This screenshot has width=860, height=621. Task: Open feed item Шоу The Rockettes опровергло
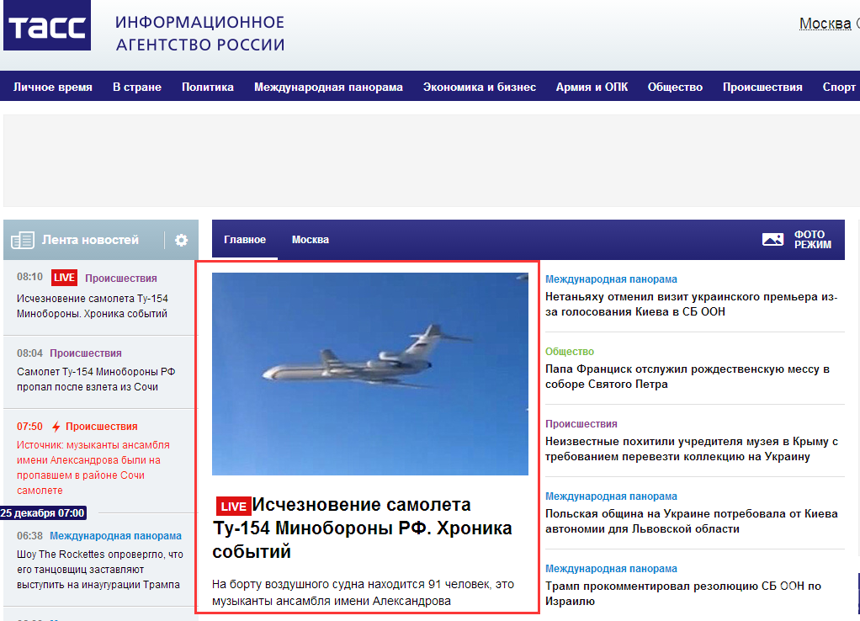100,569
